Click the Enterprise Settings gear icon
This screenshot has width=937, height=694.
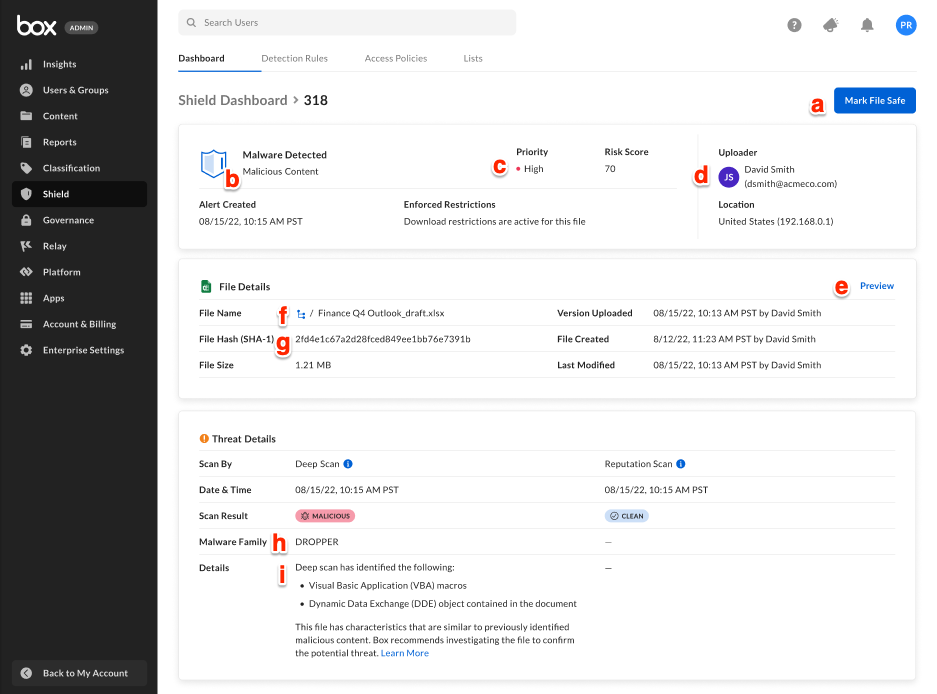pyautogui.click(x=26, y=350)
